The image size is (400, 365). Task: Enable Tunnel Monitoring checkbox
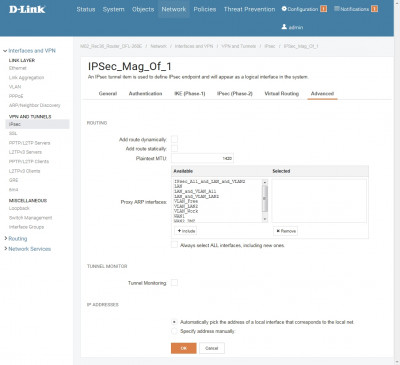174,283
